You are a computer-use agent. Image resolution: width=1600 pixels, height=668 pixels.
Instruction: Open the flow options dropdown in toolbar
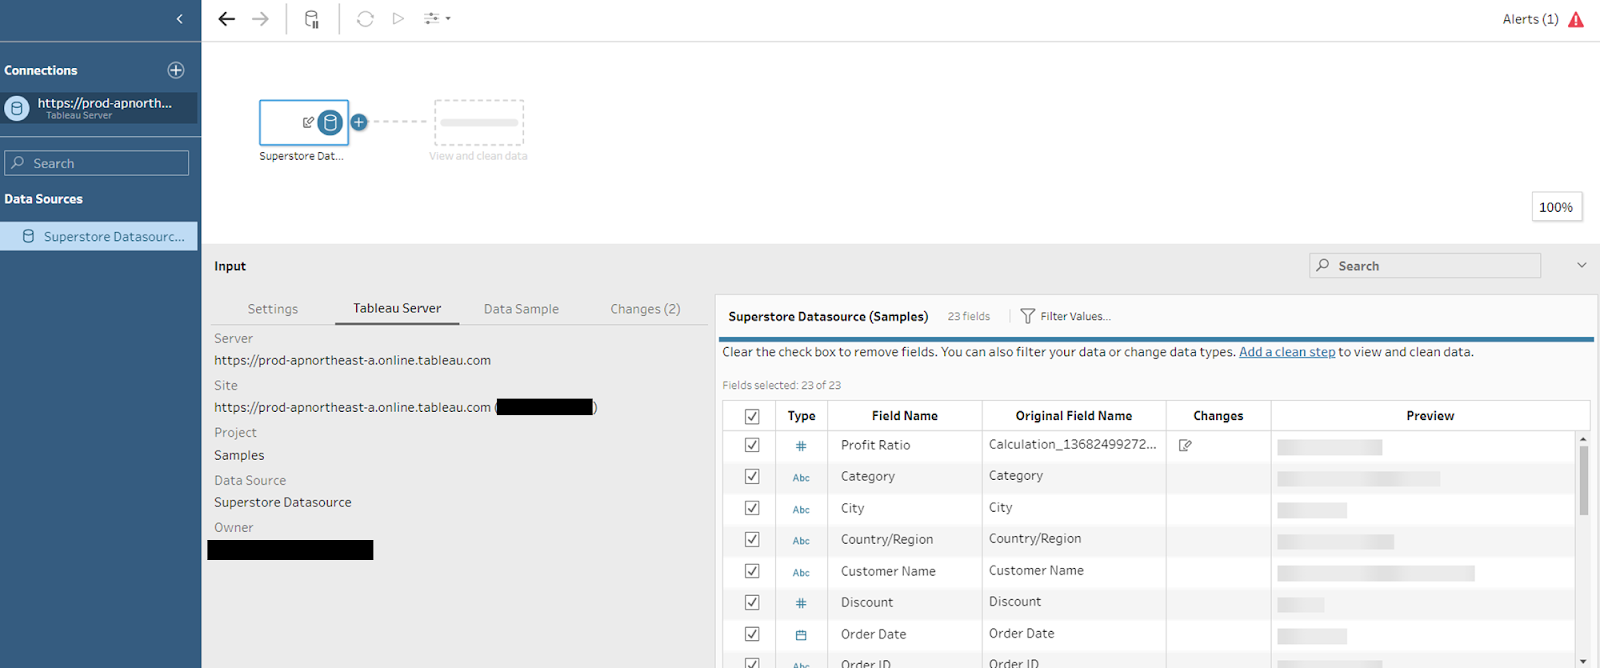point(437,19)
